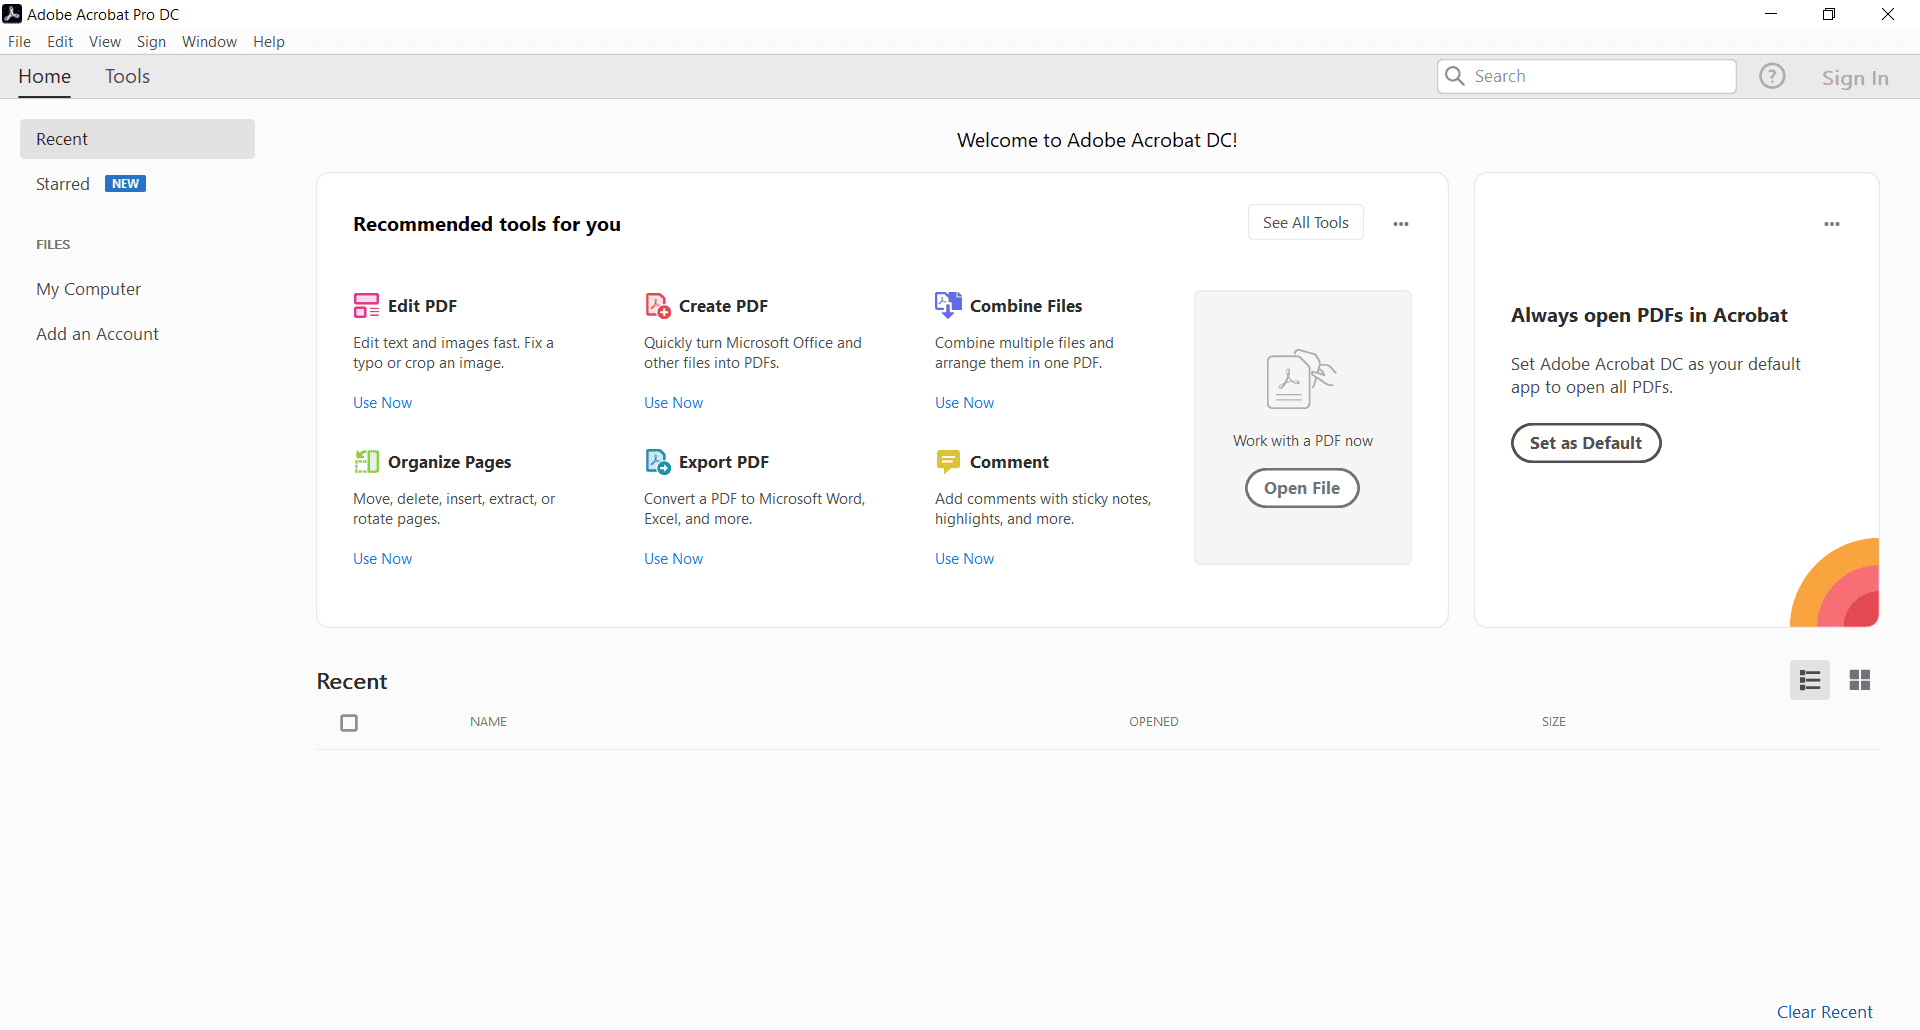Image resolution: width=1920 pixels, height=1030 pixels.
Task: Open options menu for Always open PDFs card
Action: 1832,224
